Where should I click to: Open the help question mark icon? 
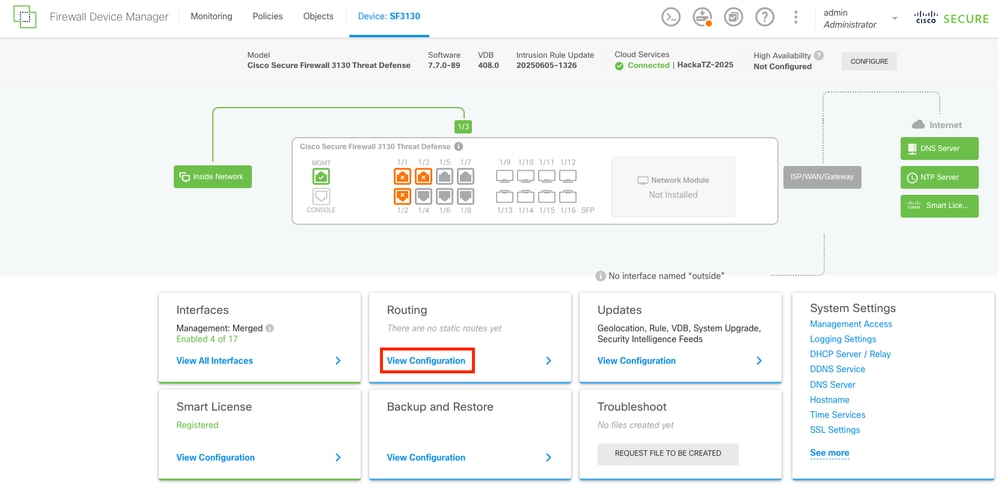point(764,17)
